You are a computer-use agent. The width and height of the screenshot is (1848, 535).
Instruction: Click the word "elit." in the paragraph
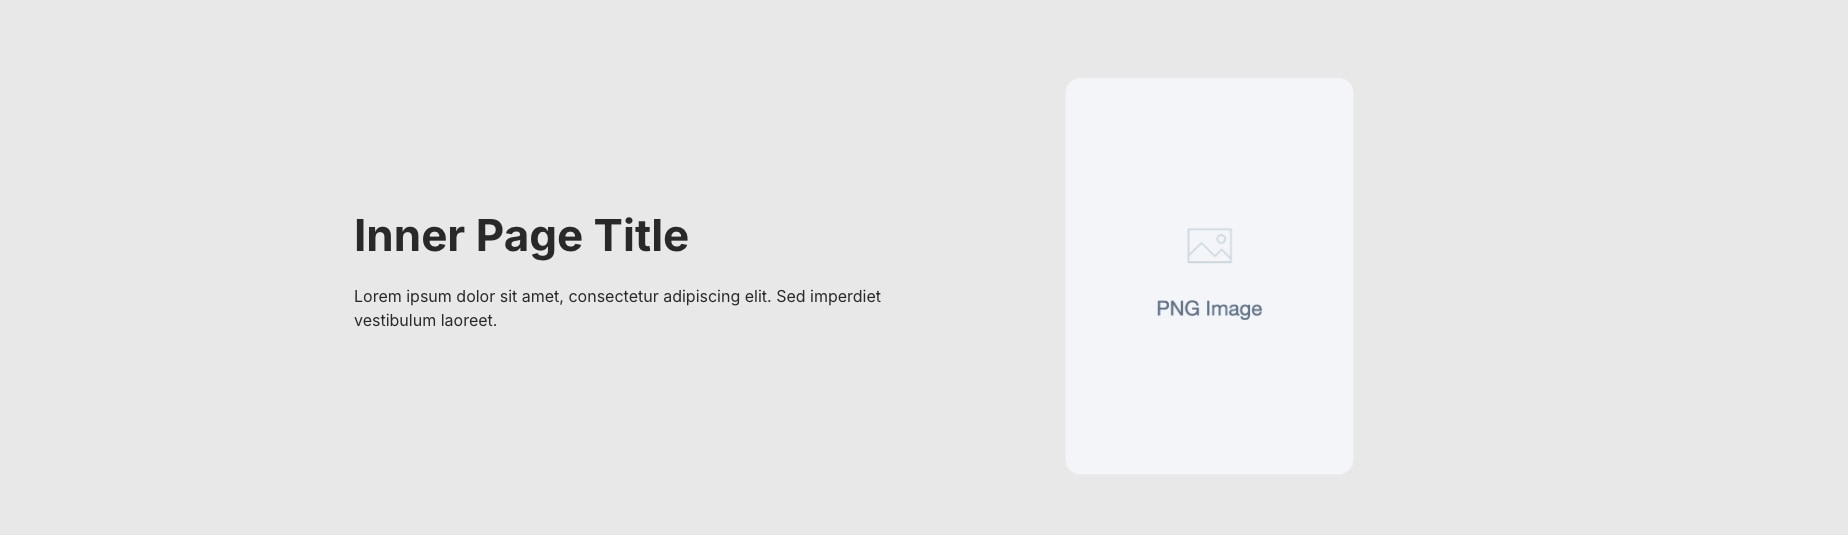pyautogui.click(x=758, y=297)
